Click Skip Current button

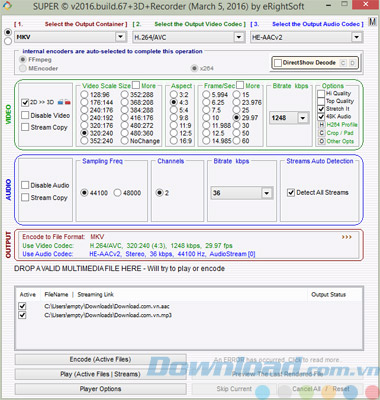click(234, 389)
